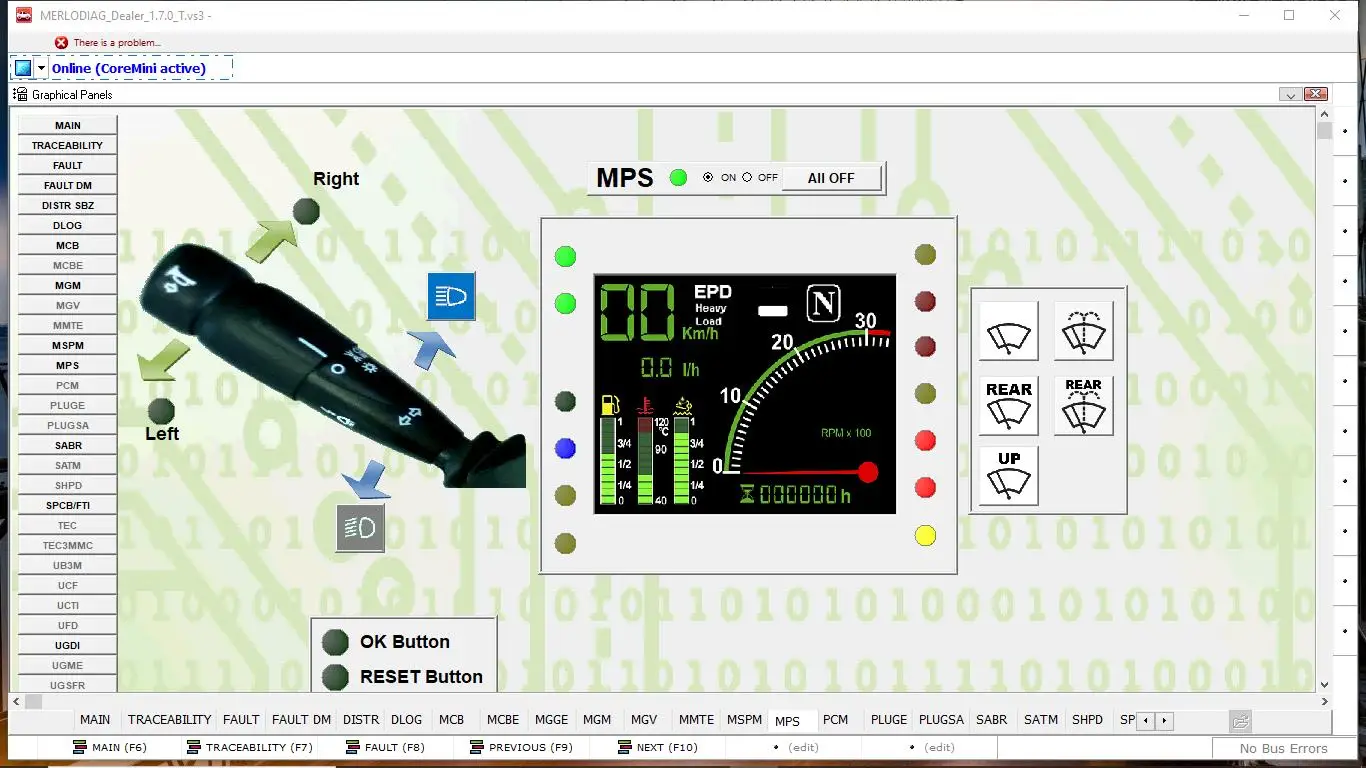The width and height of the screenshot is (1366, 768).
Task: Open the SABR bottom tab
Action: coord(992,720)
